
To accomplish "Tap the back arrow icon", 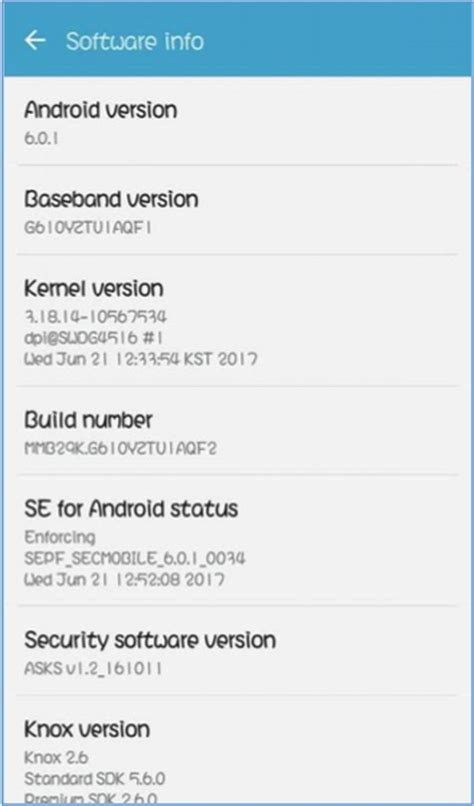I will click(35, 41).
